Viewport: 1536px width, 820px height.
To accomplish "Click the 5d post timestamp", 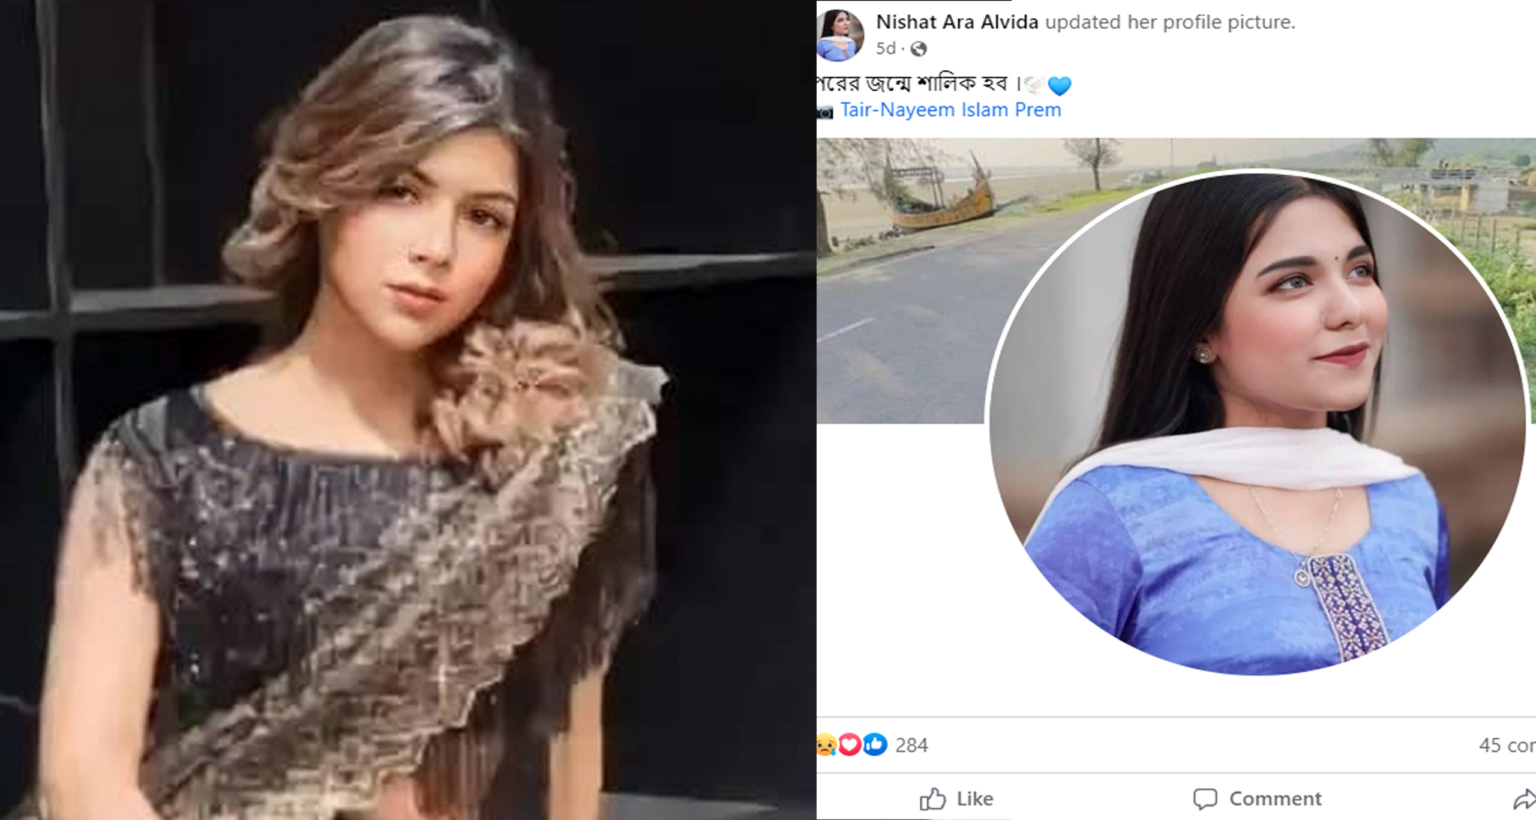I will (886, 48).
